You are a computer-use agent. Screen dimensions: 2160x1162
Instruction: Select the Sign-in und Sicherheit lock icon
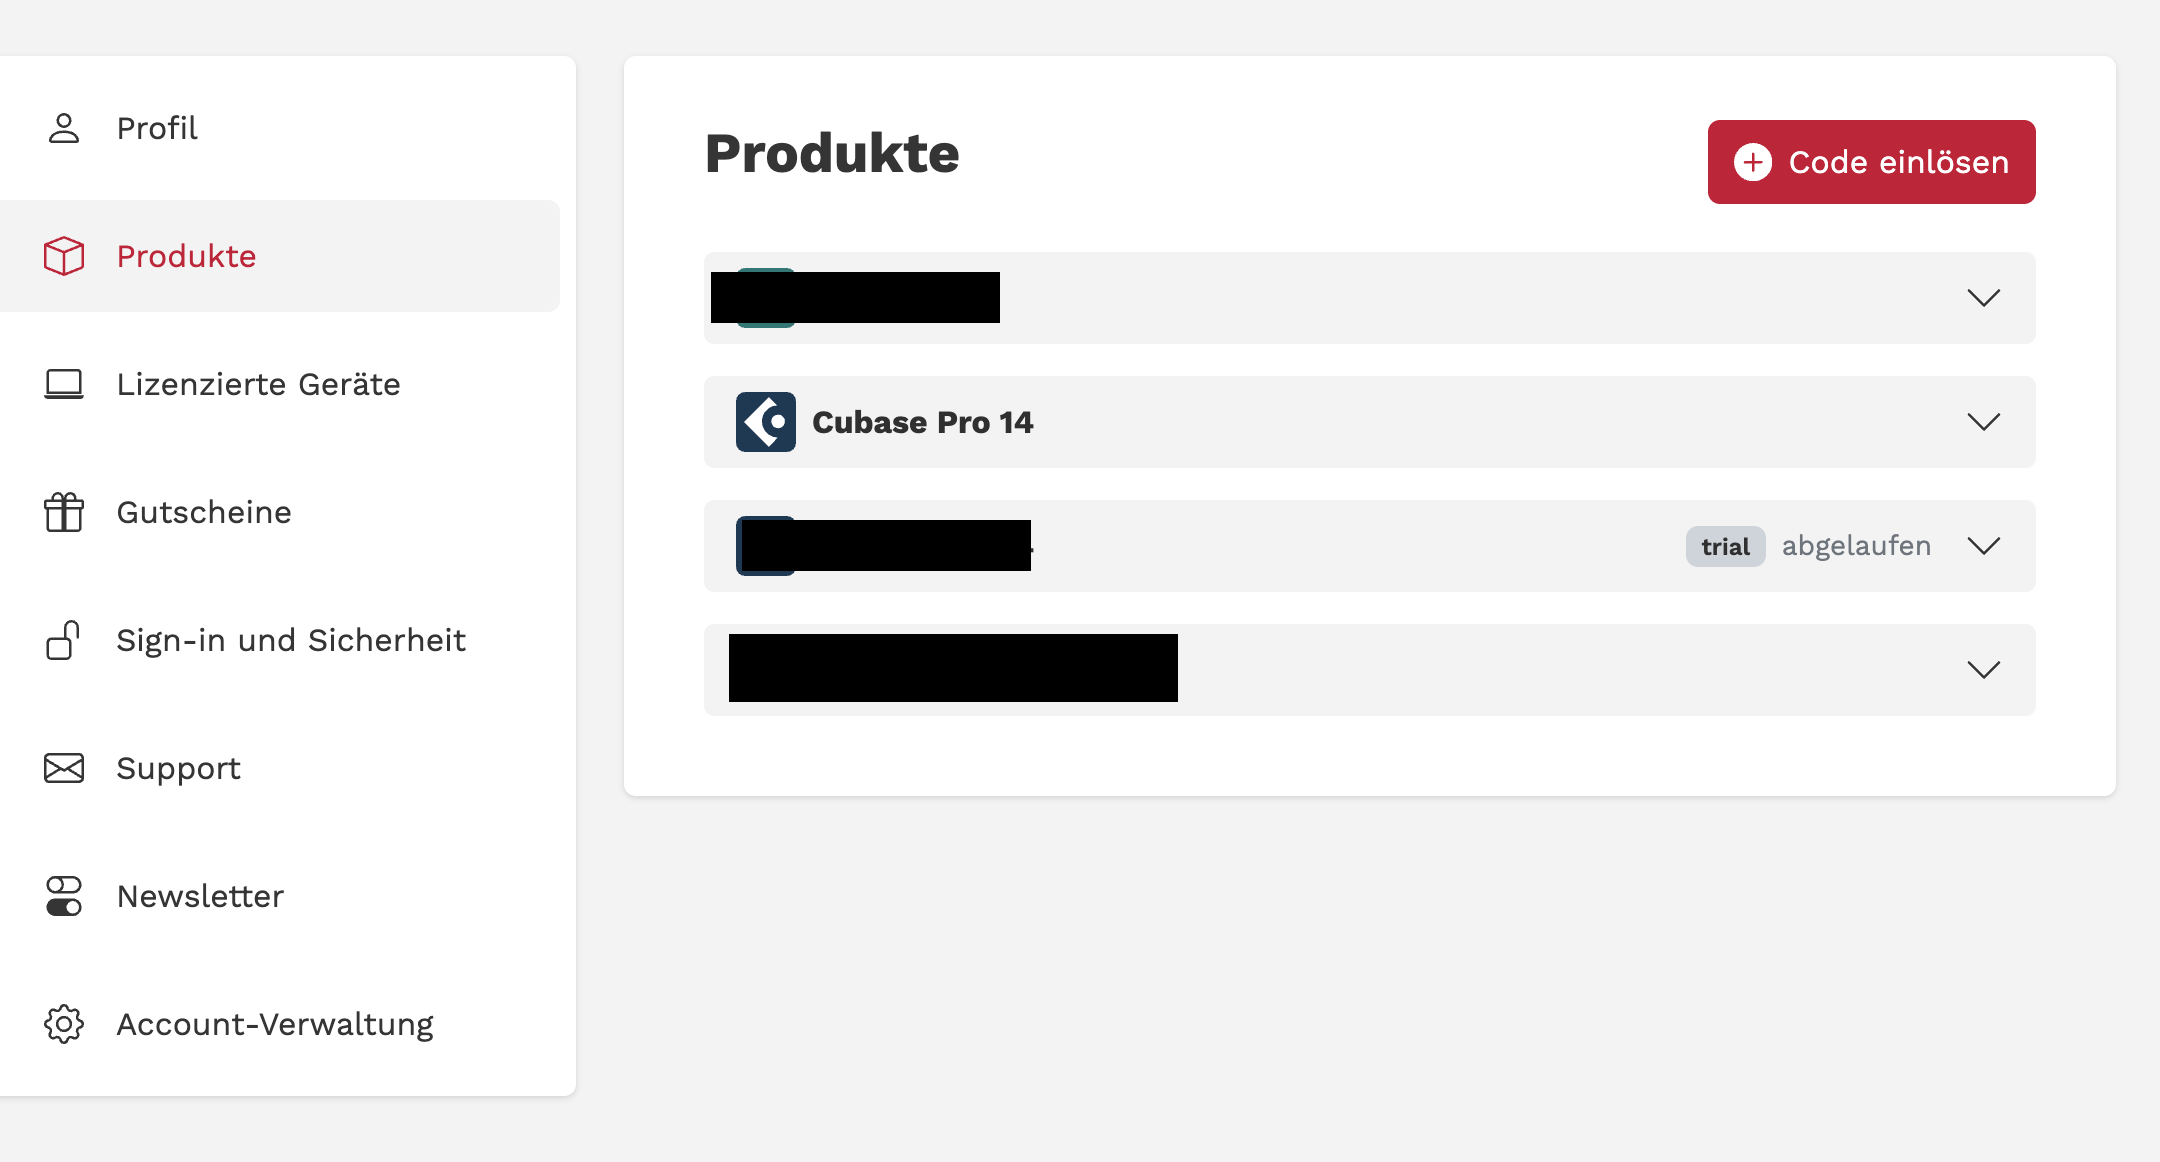click(64, 640)
